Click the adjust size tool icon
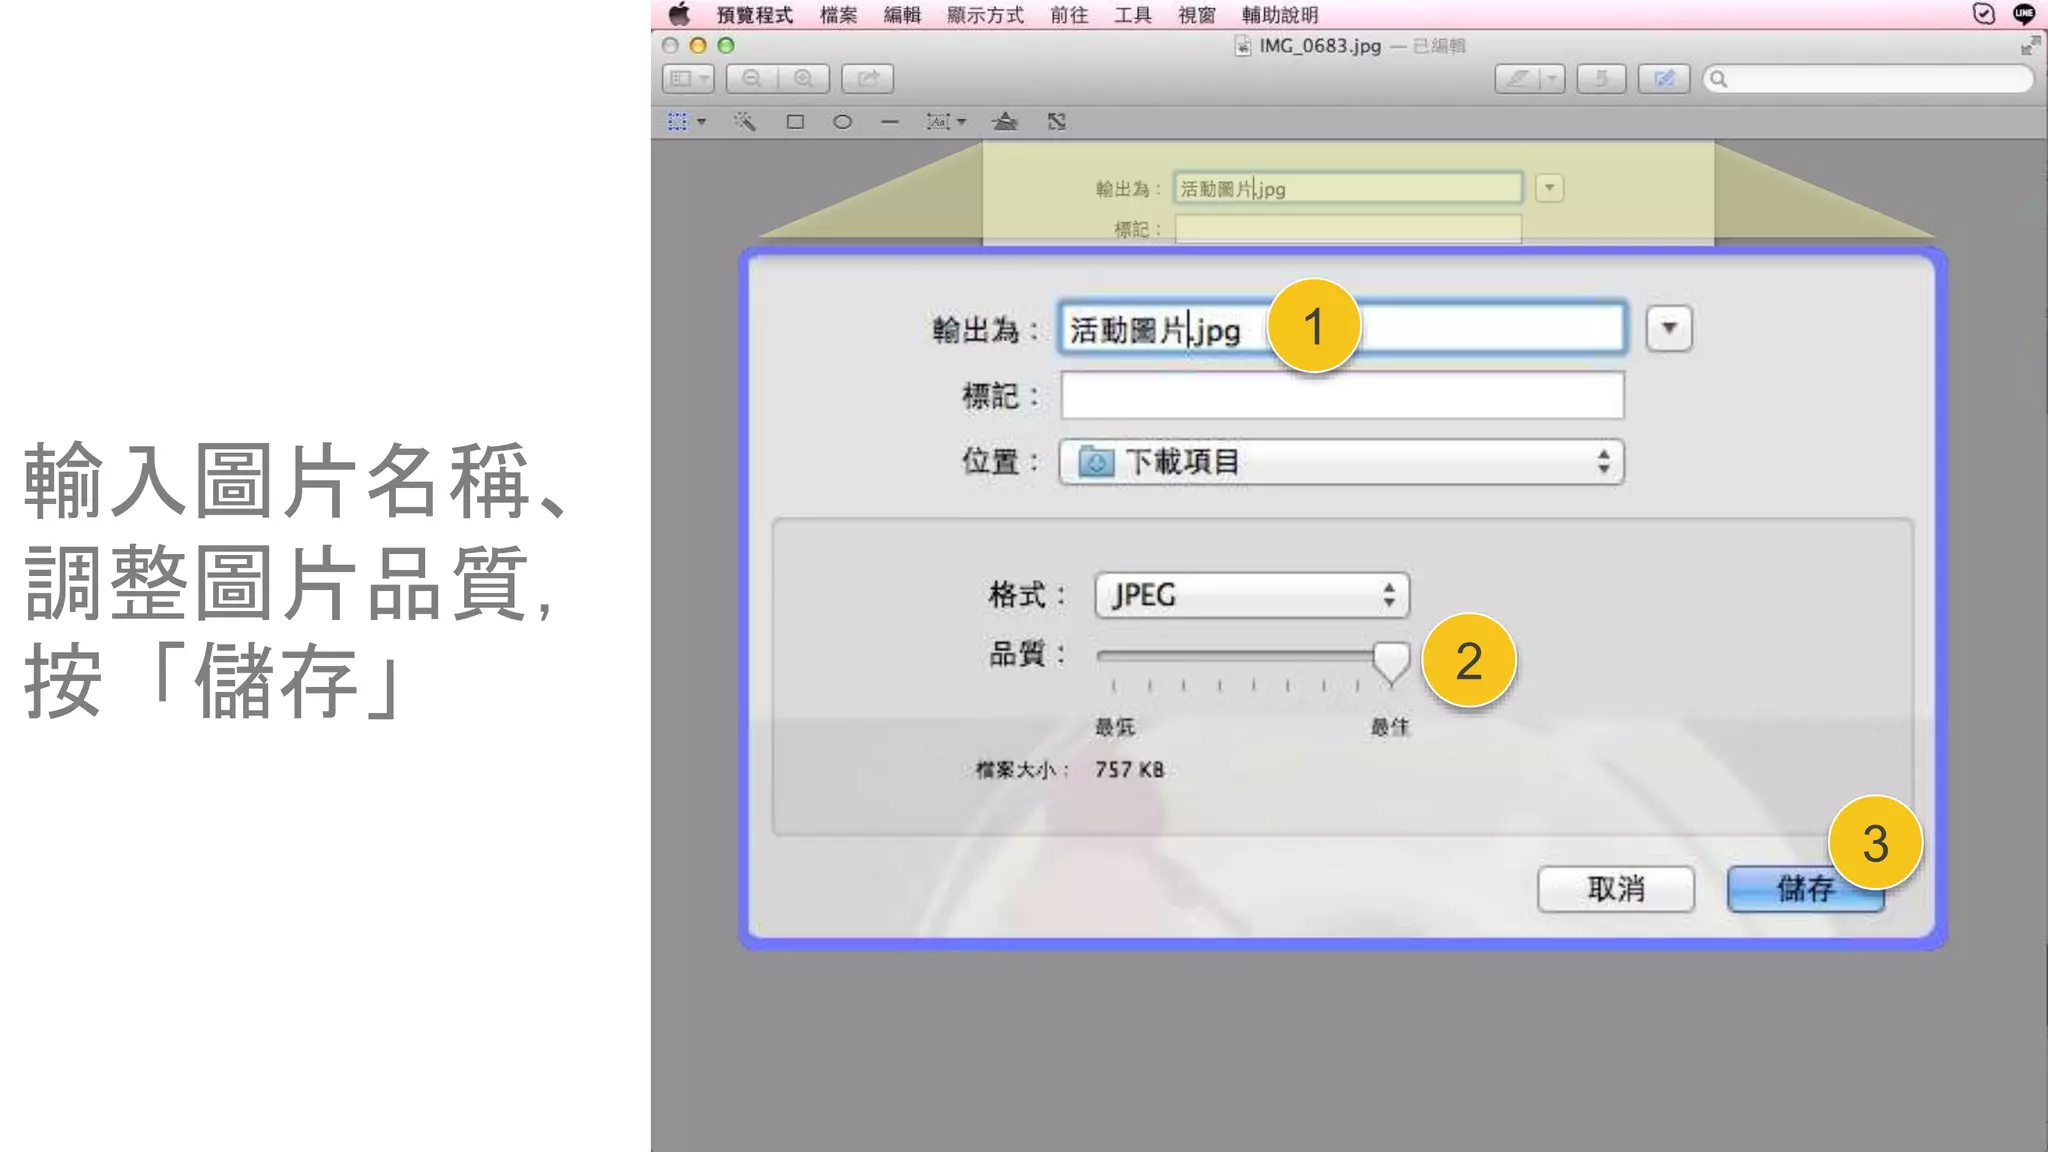Viewport: 2048px width, 1152px height. tap(1057, 122)
